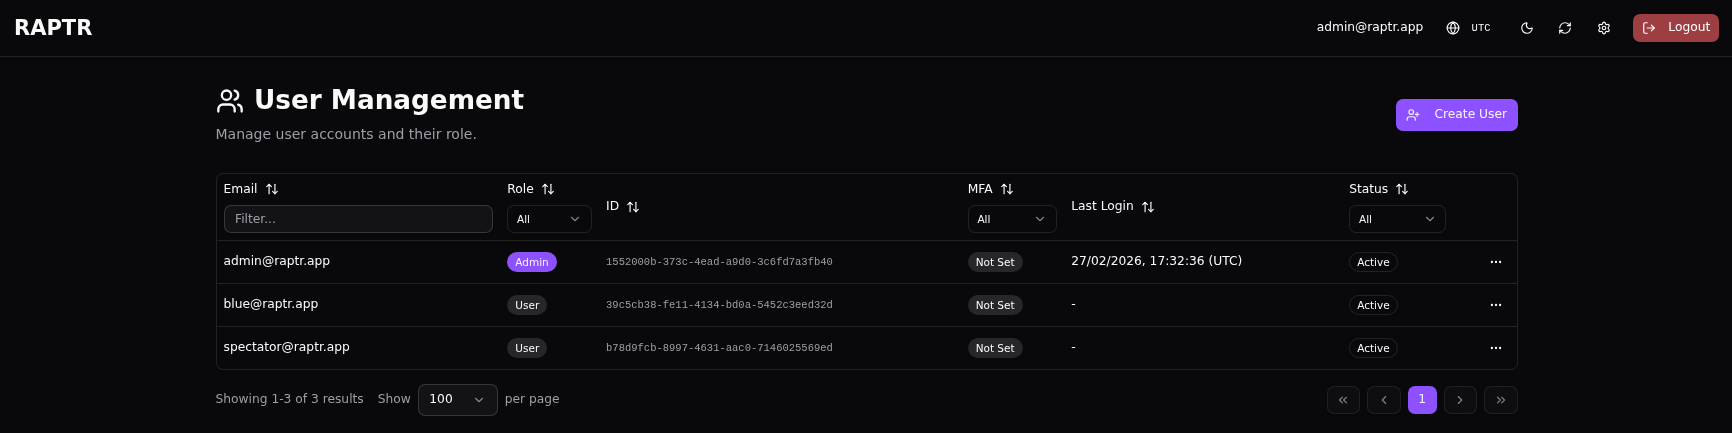Click the refresh icon in header

pyautogui.click(x=1565, y=28)
